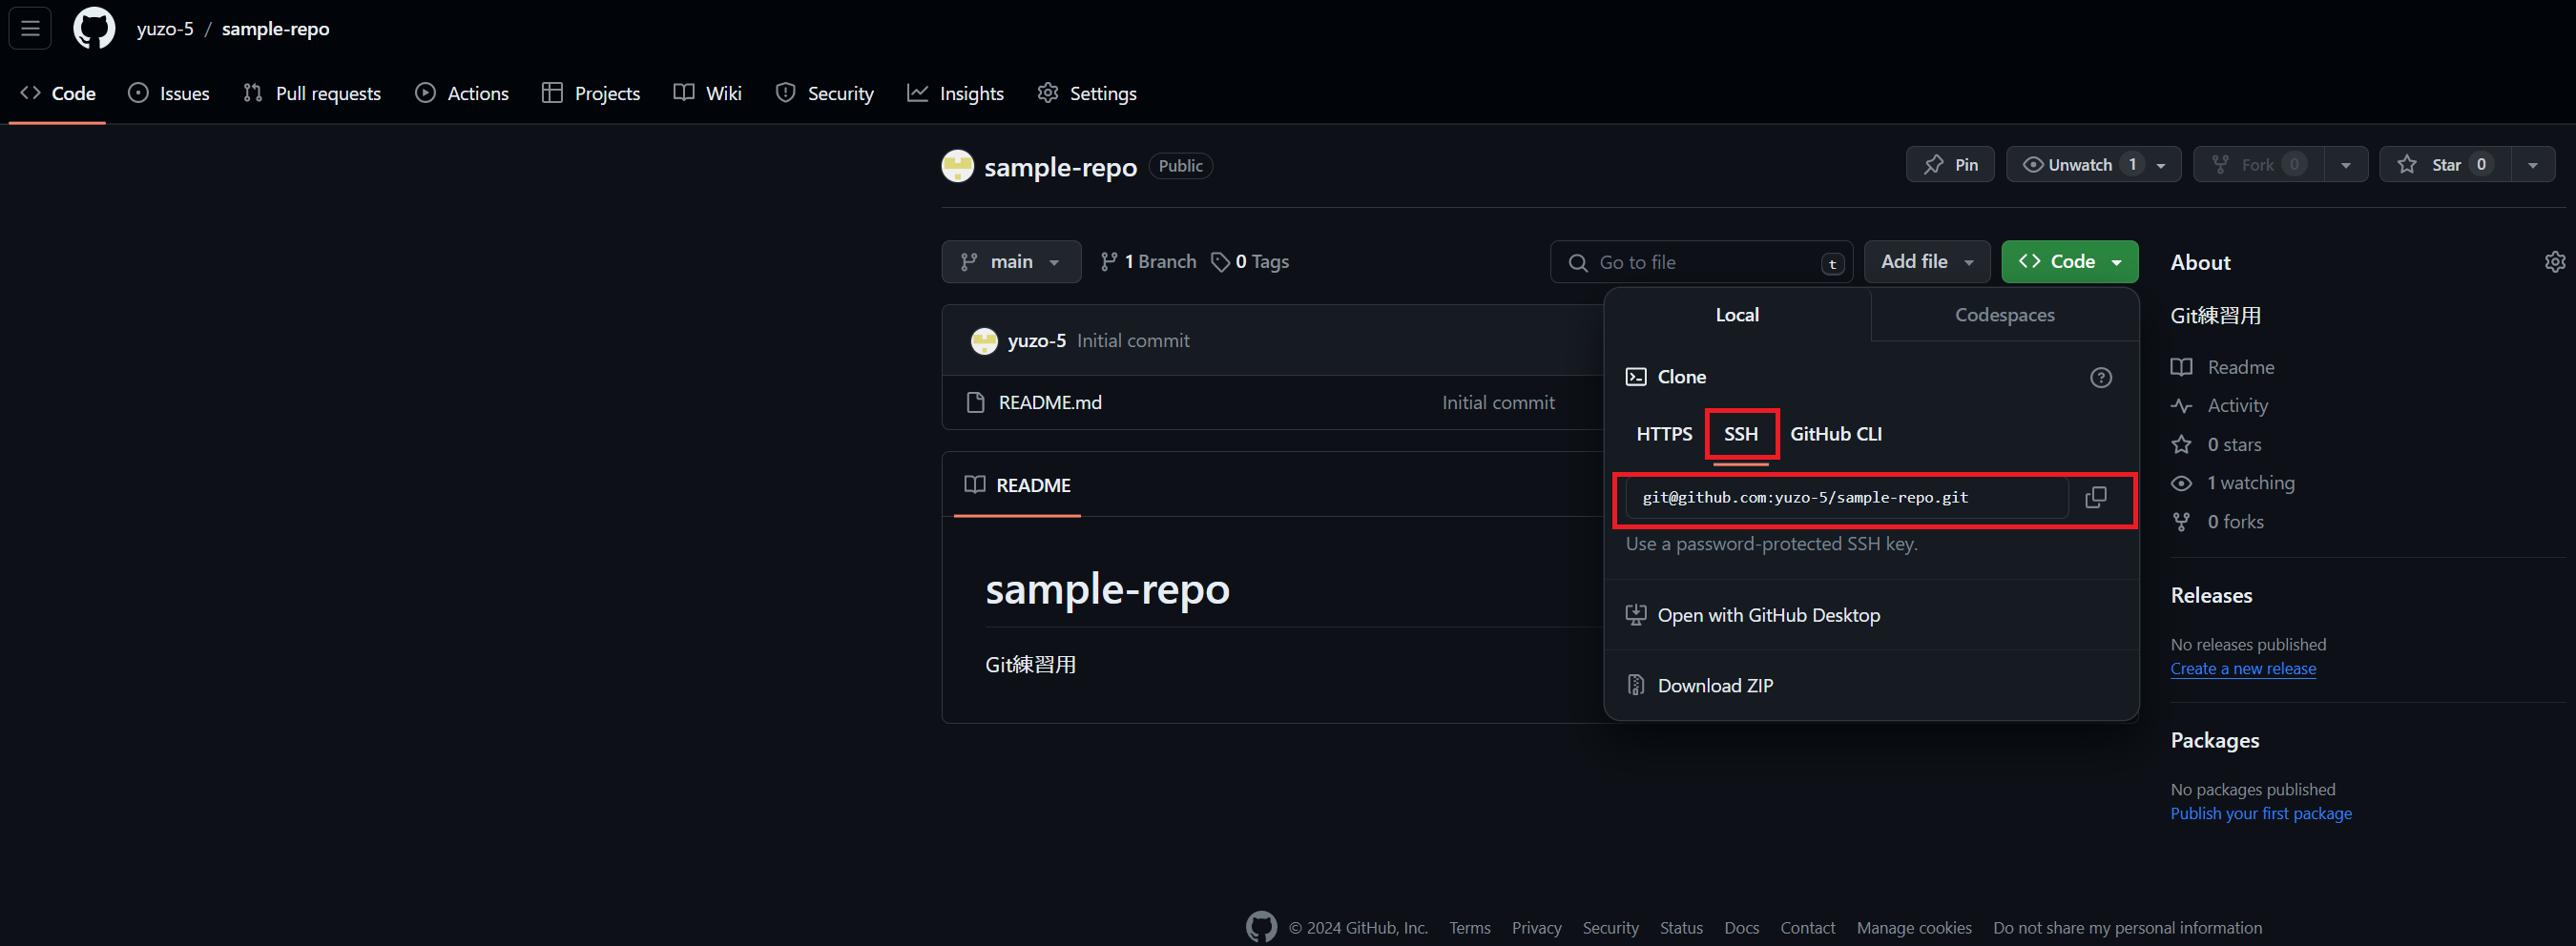The width and height of the screenshot is (2576, 946).
Task: Select the Local tab
Action: pos(1737,315)
